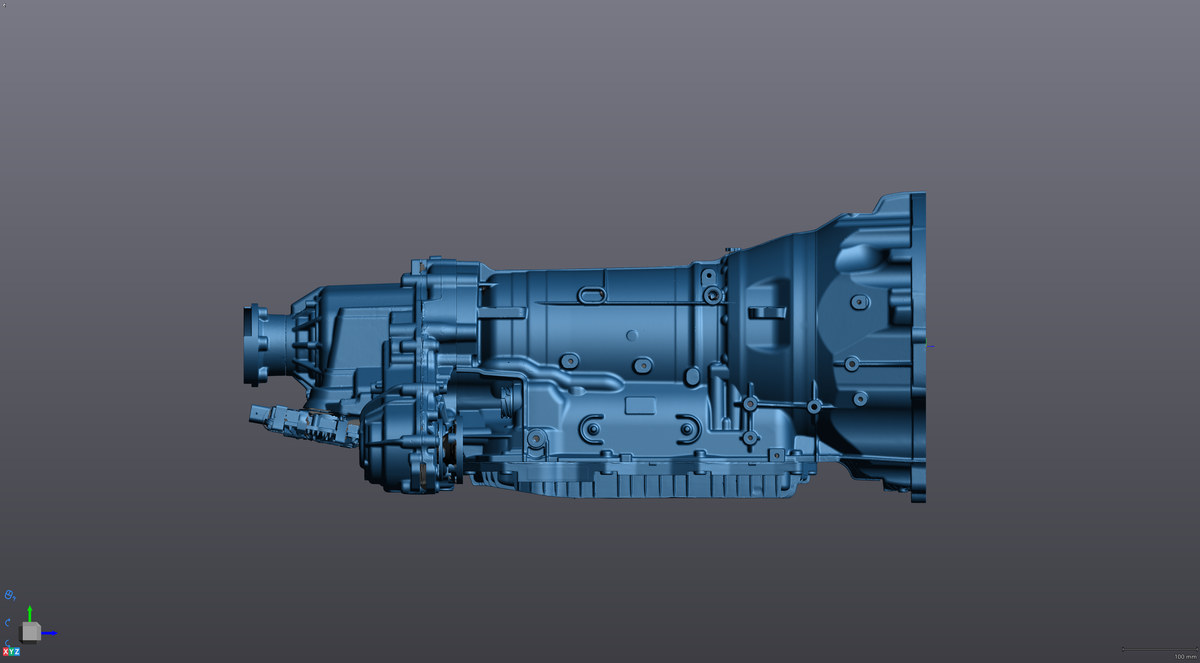
Task: Click the 100 mm scale bar label
Action: (x=1184, y=656)
